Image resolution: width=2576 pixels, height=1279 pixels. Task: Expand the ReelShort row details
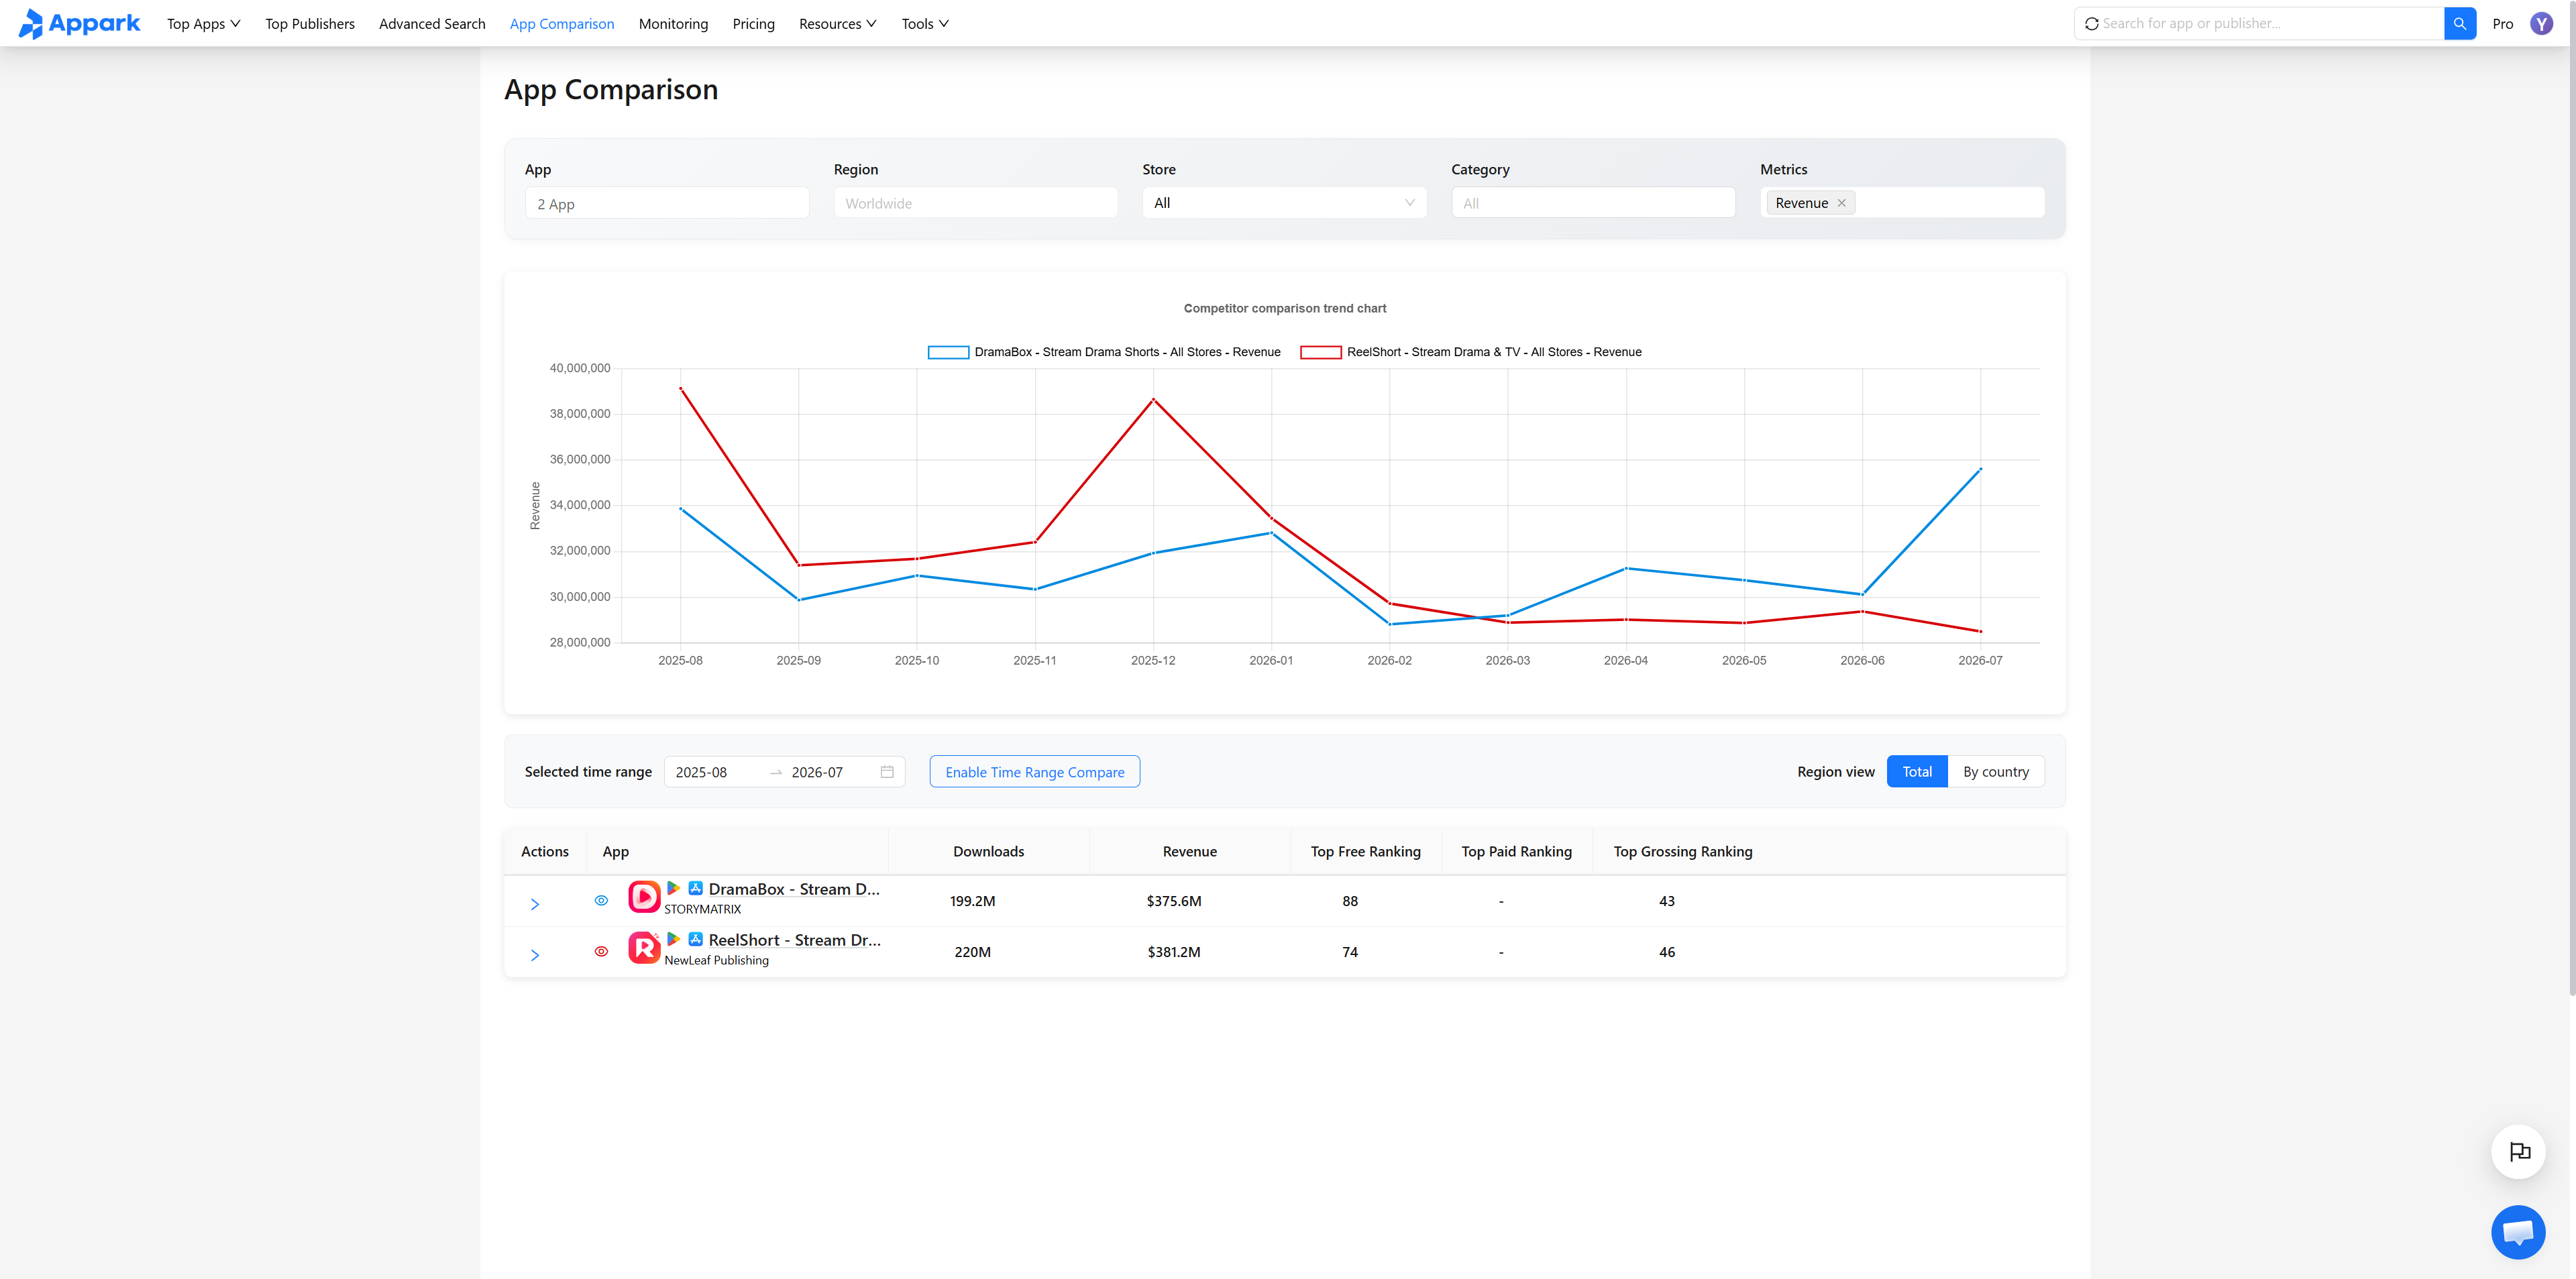[535, 955]
